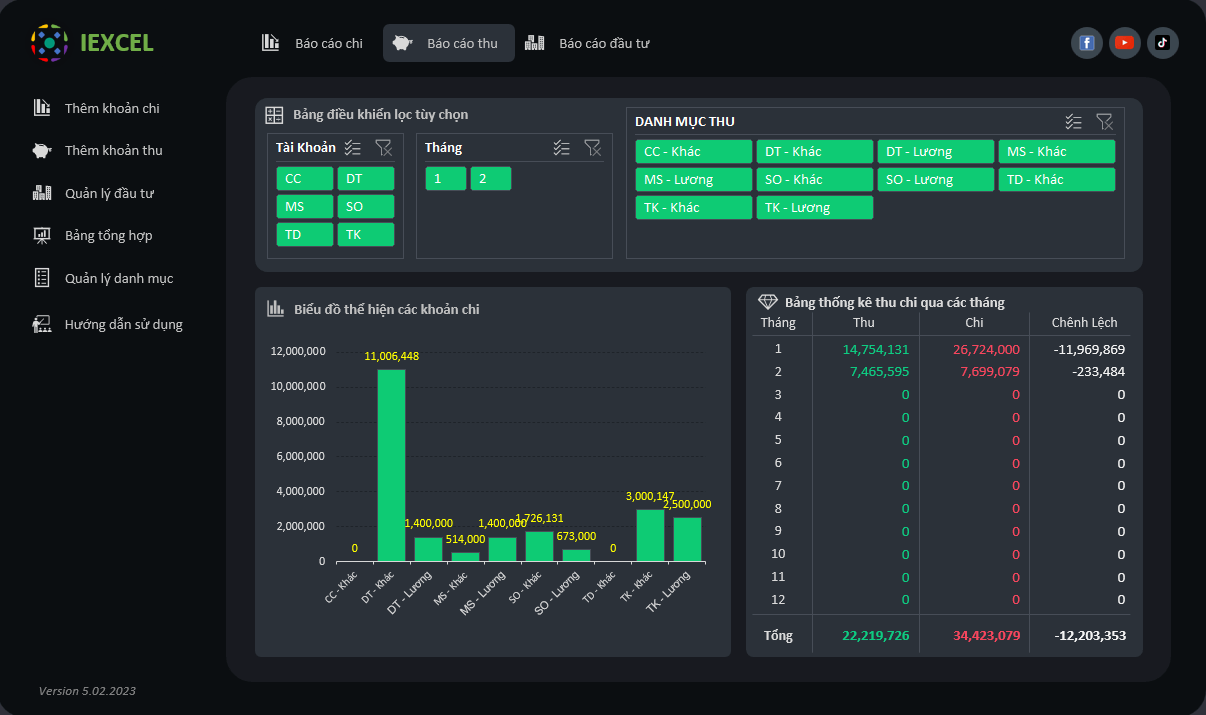Click the diamond icon beside Bảng thống kê
The width and height of the screenshot is (1206, 715).
coord(768,302)
